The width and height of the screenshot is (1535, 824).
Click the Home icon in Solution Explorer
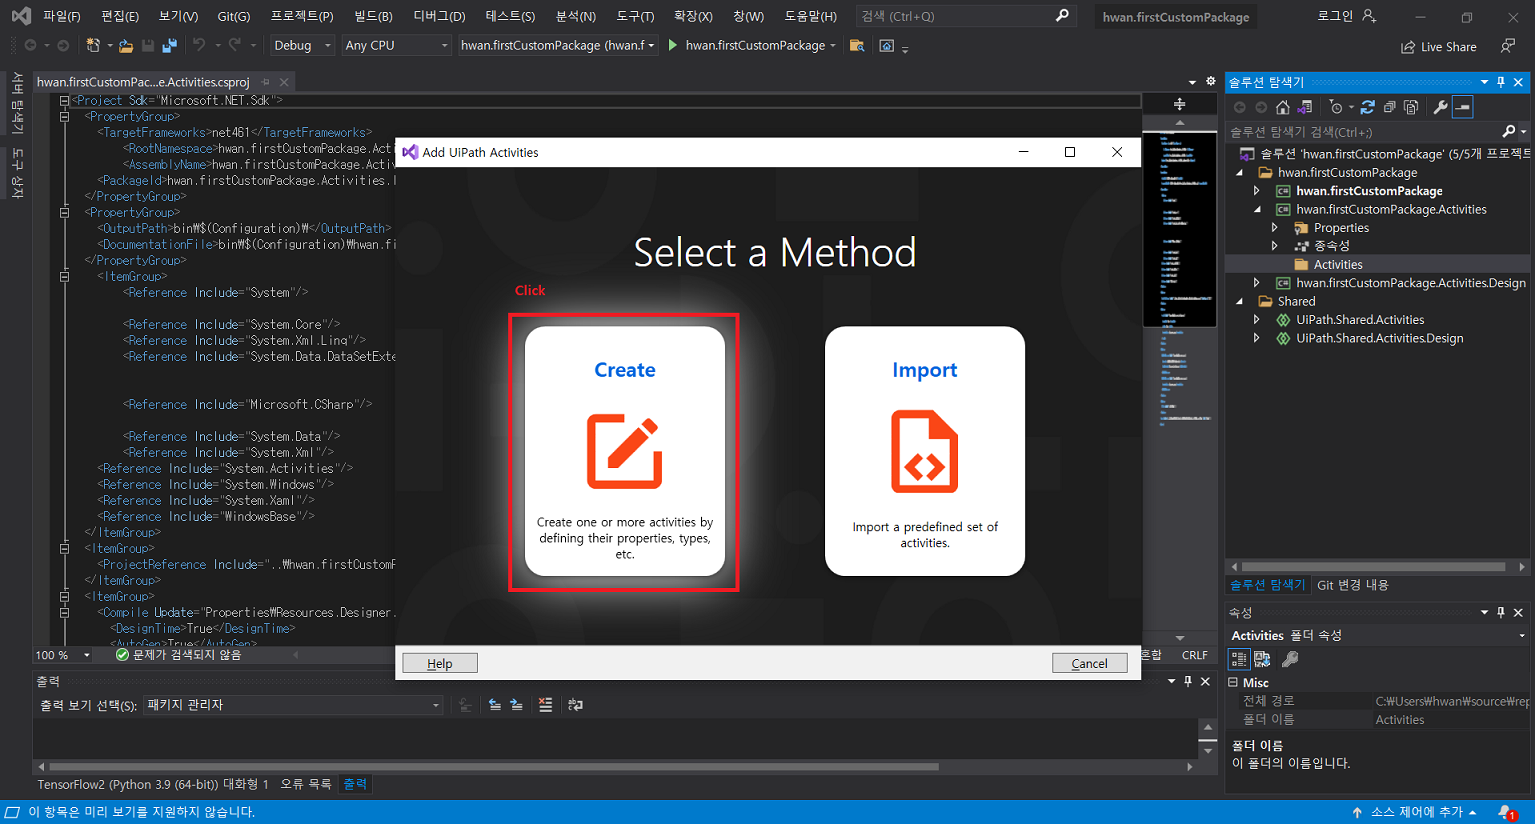(1283, 107)
